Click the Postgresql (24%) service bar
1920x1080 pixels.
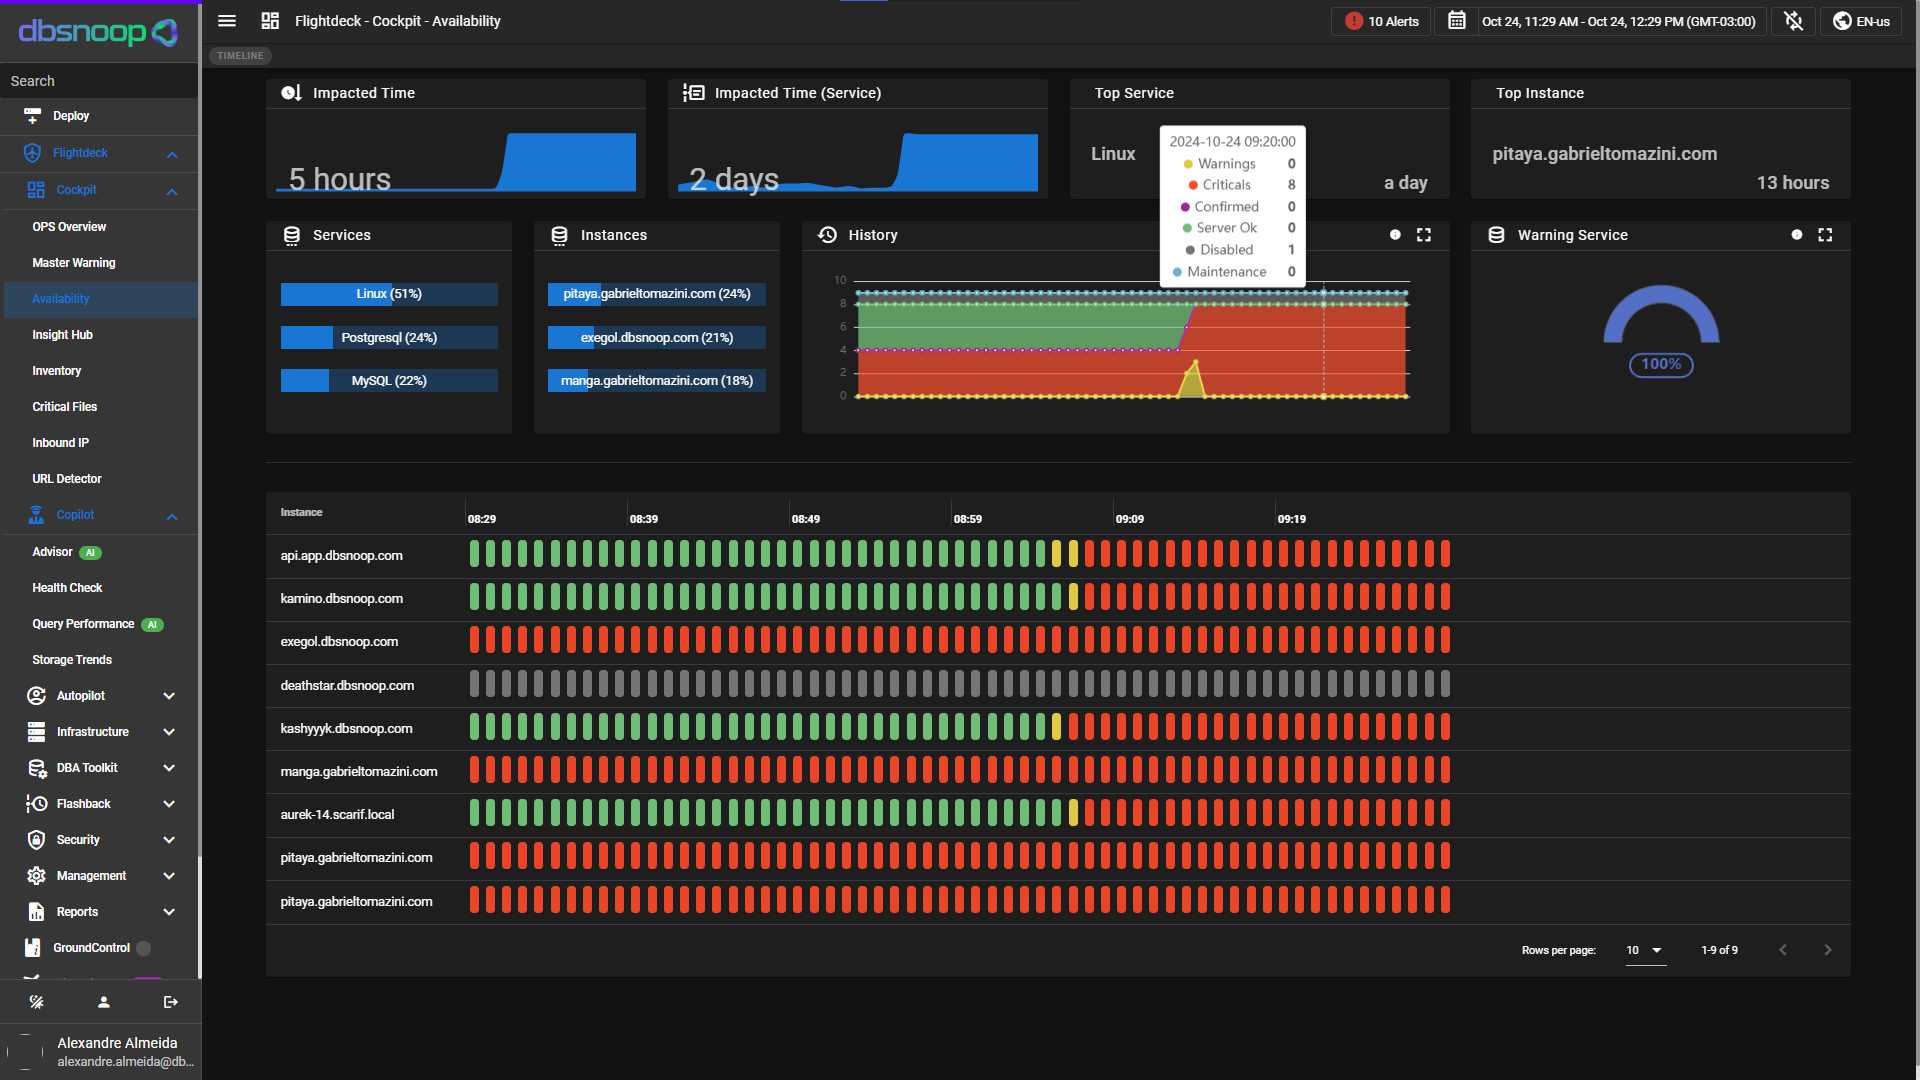pyautogui.click(x=389, y=338)
